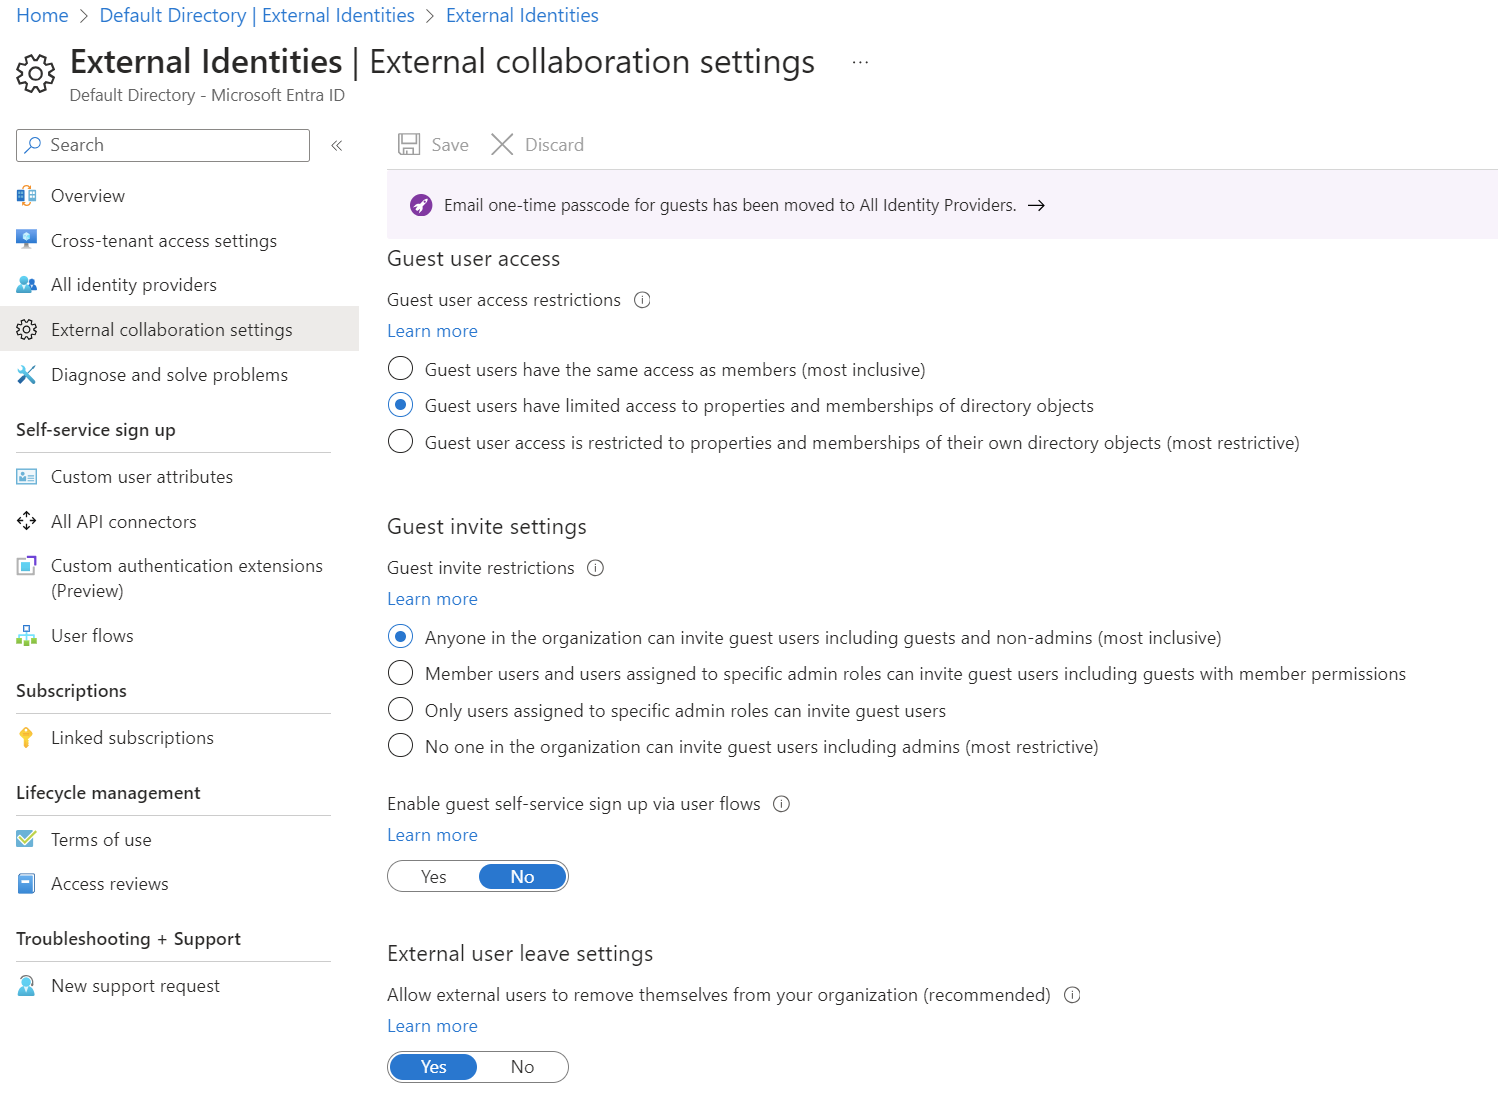Select Guest users have limited access radio button
Screen dimensions: 1498x1100
[x=400, y=405]
